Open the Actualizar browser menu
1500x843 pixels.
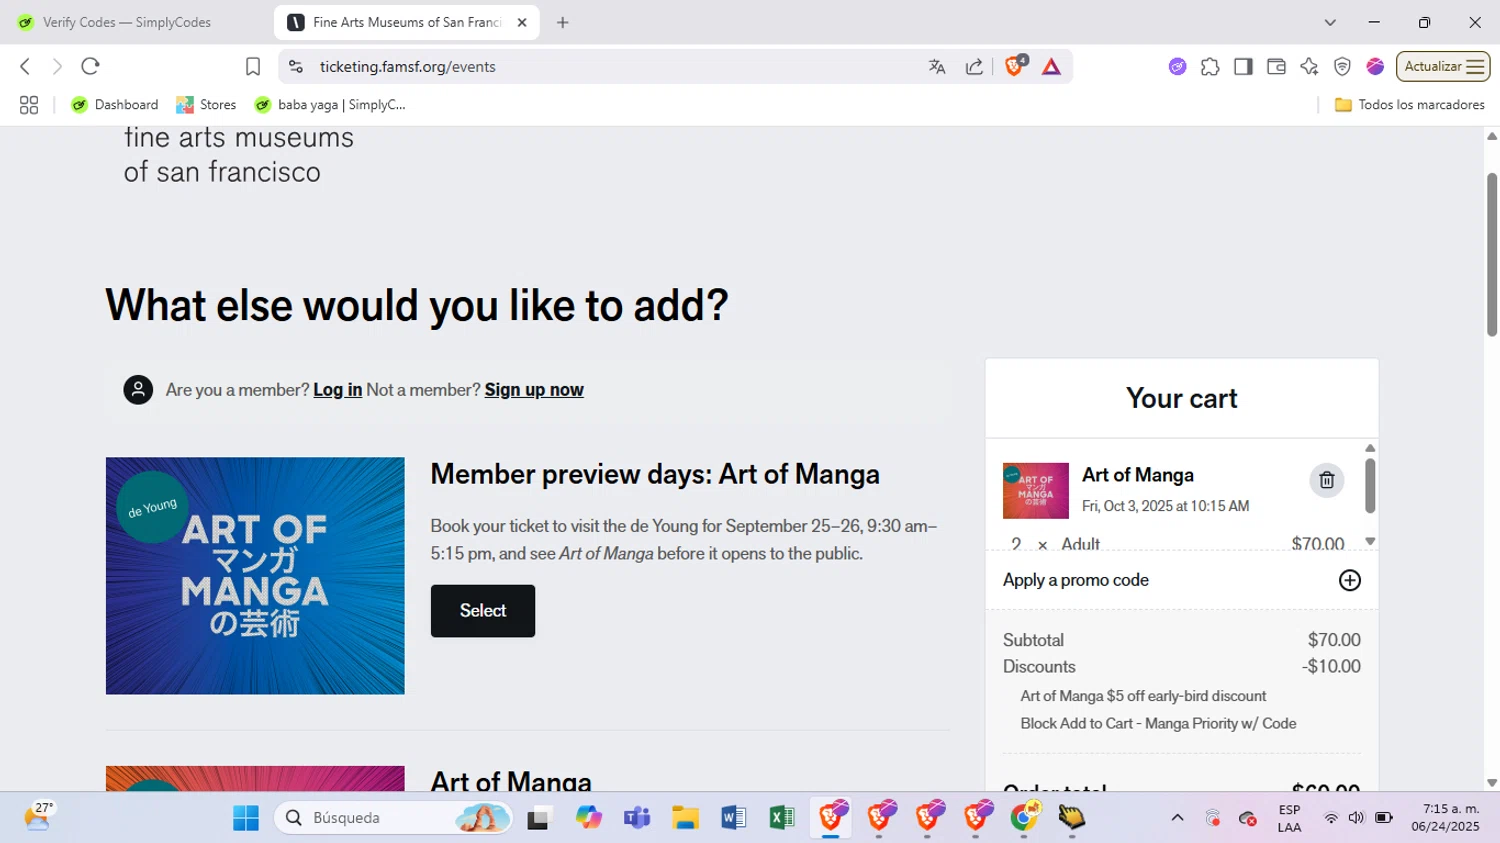1443,67
